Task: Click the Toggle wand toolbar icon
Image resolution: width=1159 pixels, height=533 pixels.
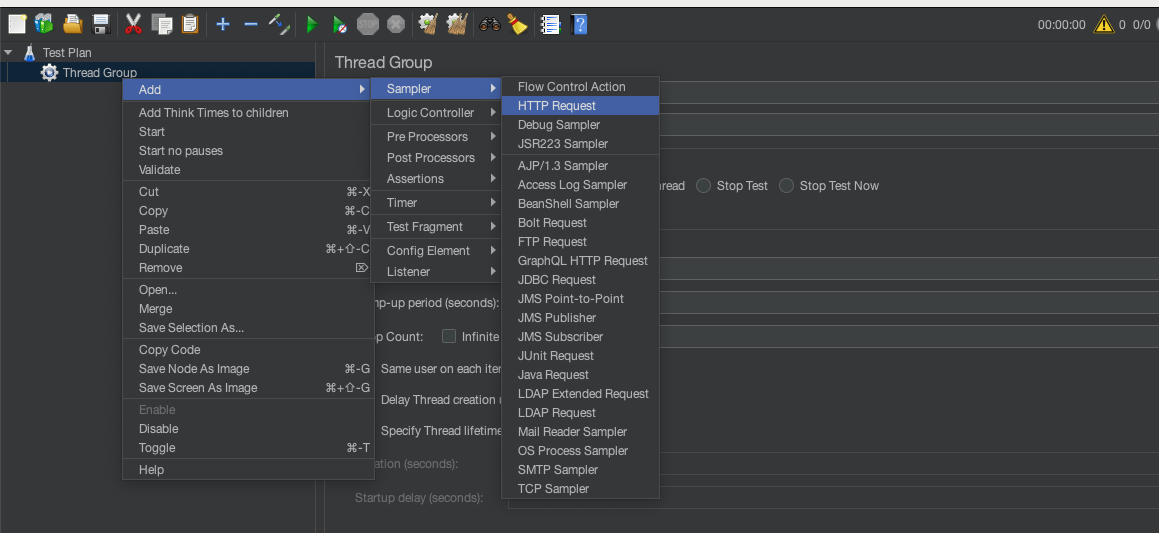Action: 279,24
